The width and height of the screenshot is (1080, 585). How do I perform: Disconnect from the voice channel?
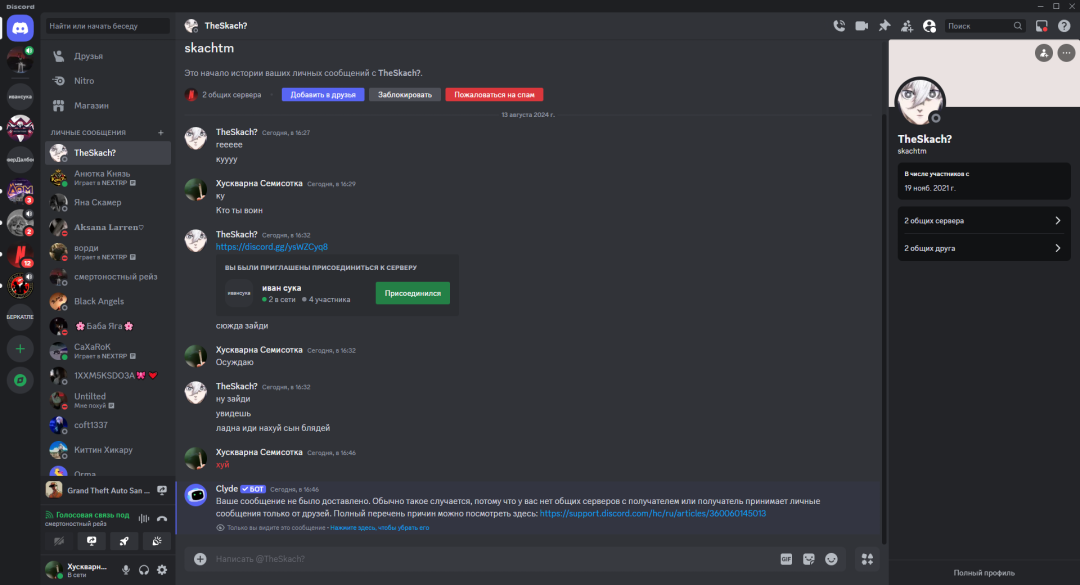point(161,518)
